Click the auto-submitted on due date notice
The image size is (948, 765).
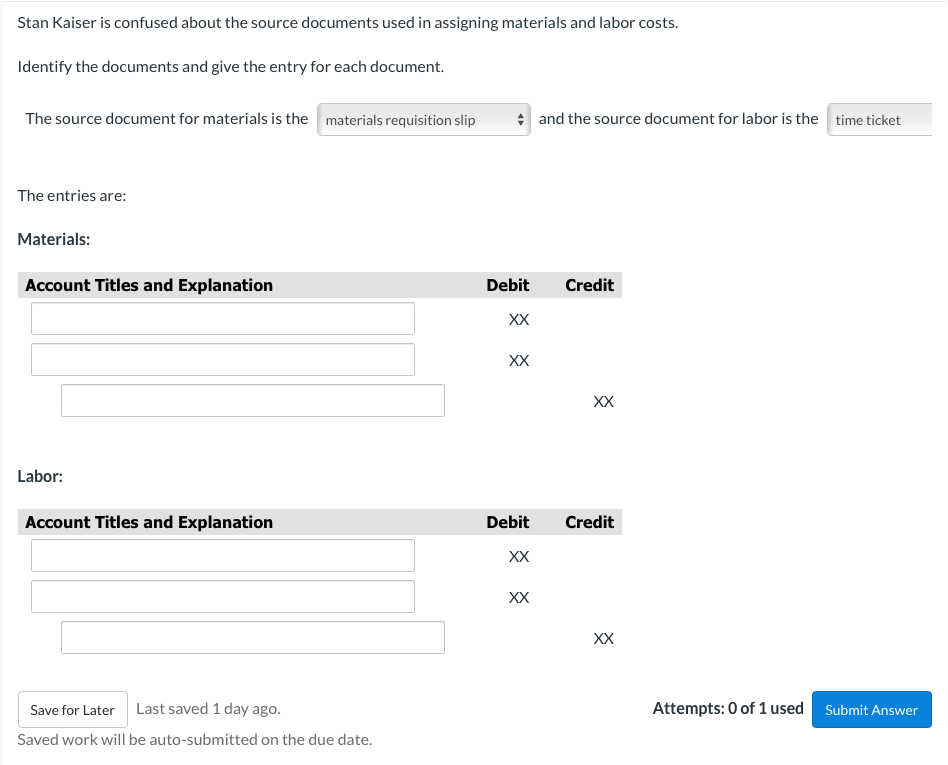tap(195, 740)
